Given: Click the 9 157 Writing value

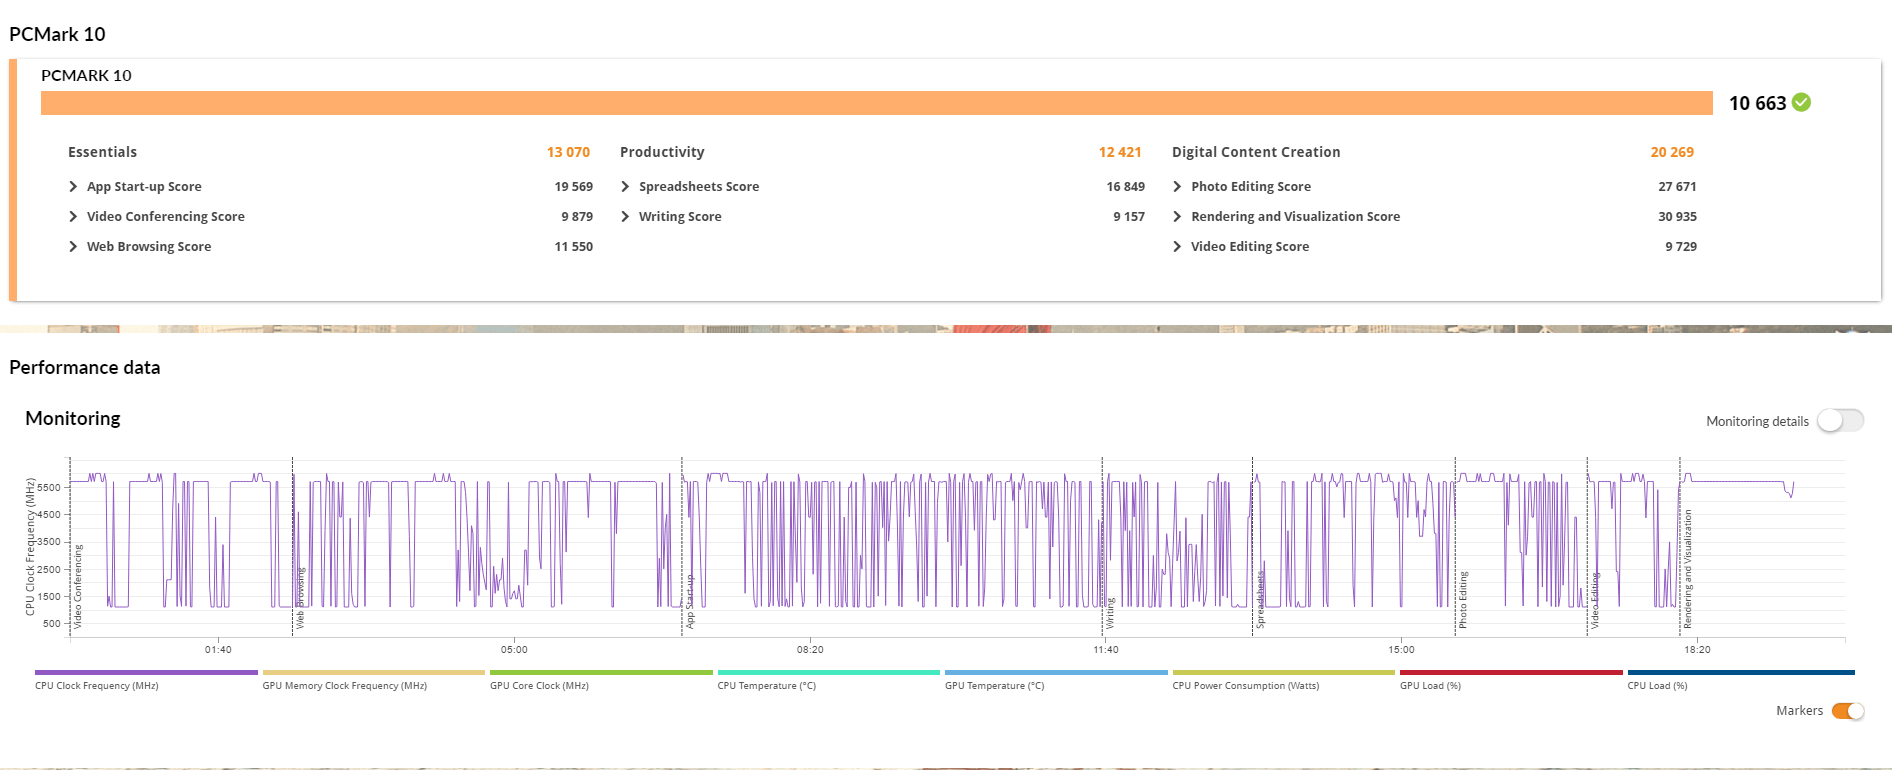Looking at the screenshot, I should coord(1129,217).
